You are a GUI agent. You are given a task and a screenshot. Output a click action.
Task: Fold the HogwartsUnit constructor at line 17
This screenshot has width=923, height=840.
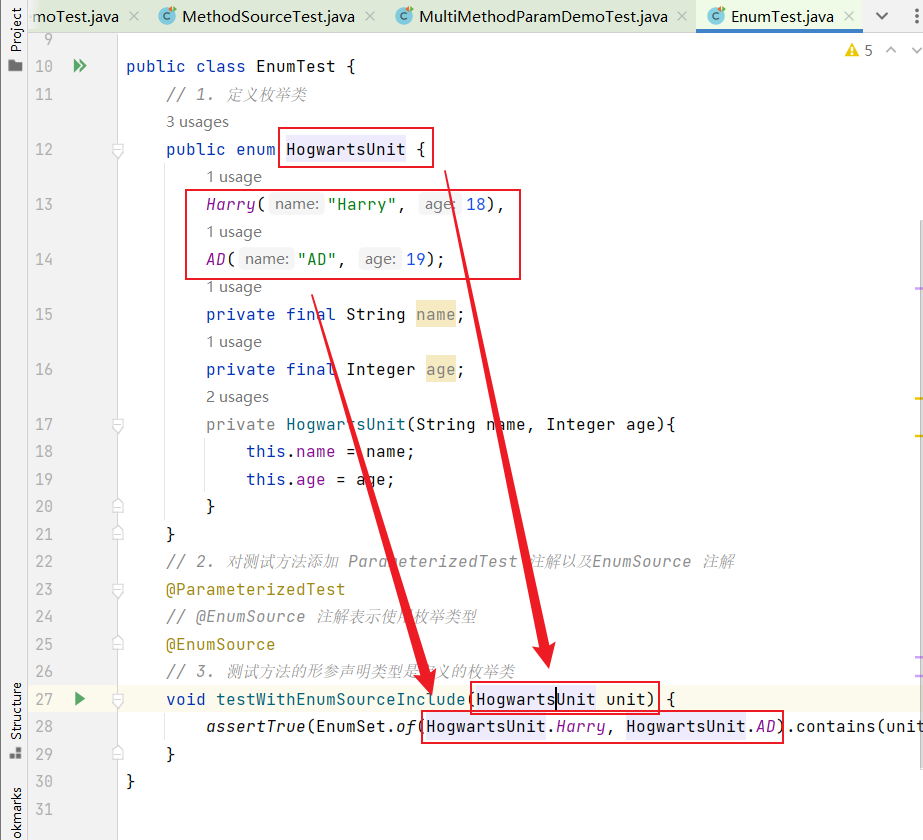(x=117, y=425)
